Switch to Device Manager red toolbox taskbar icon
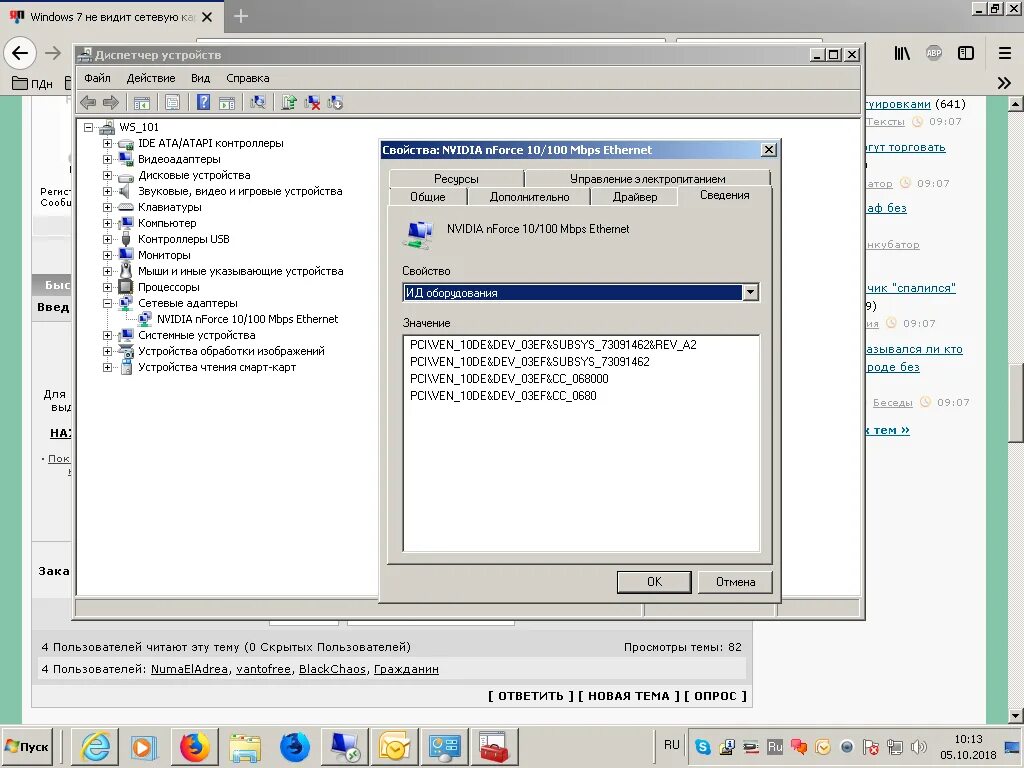The image size is (1024, 768). click(494, 746)
